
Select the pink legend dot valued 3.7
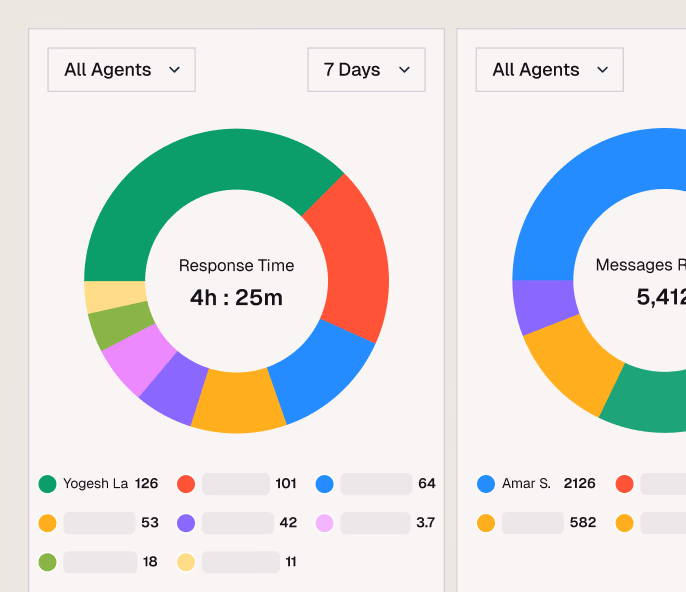[x=324, y=523]
